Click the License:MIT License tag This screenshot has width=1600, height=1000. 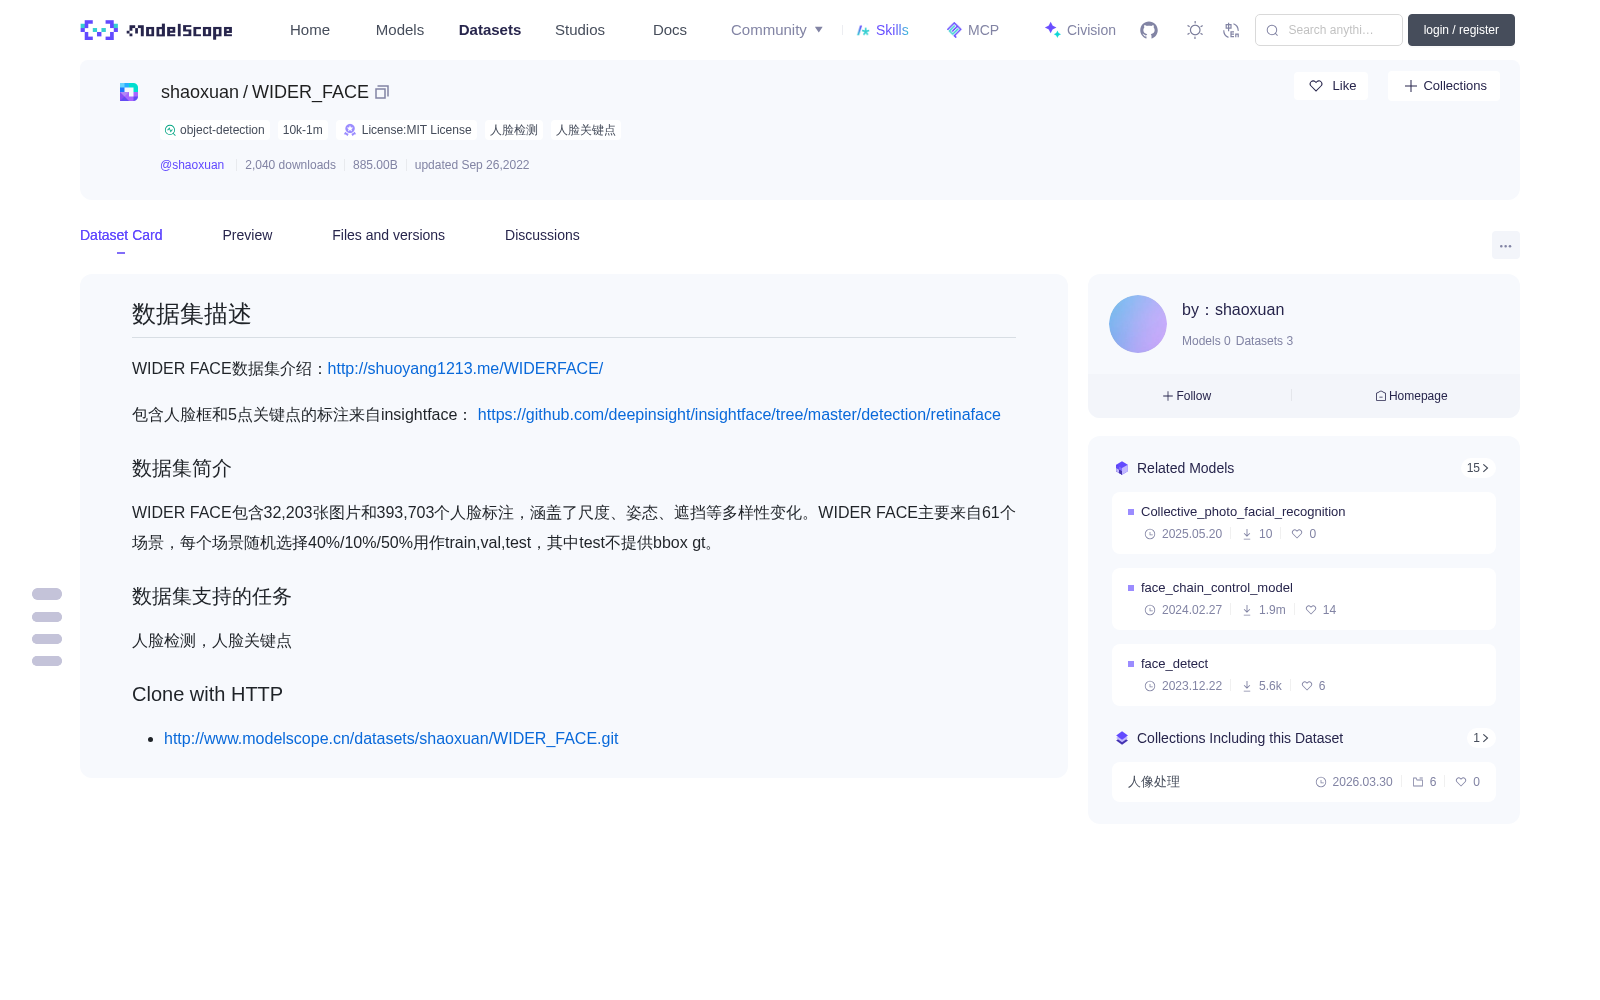[407, 130]
